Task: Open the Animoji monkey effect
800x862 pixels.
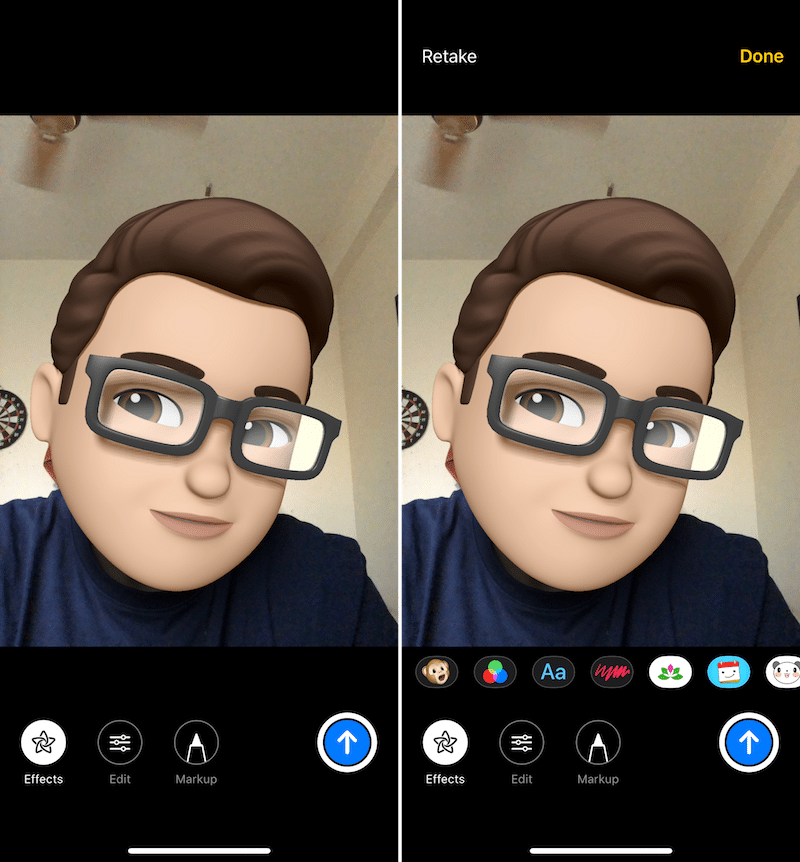Action: (436, 671)
